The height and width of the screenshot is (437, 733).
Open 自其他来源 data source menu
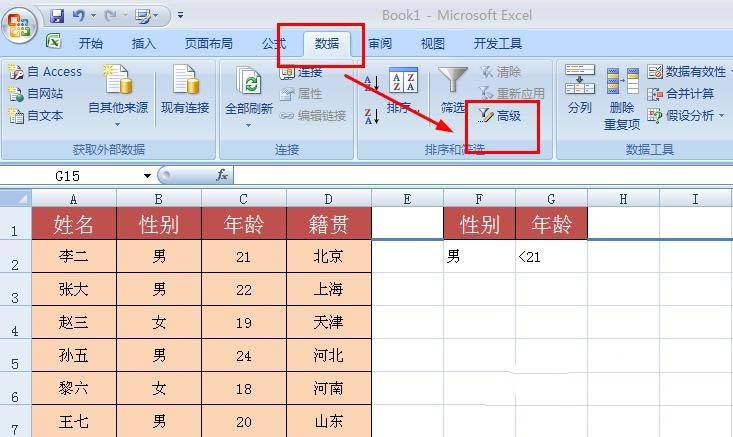[x=118, y=95]
